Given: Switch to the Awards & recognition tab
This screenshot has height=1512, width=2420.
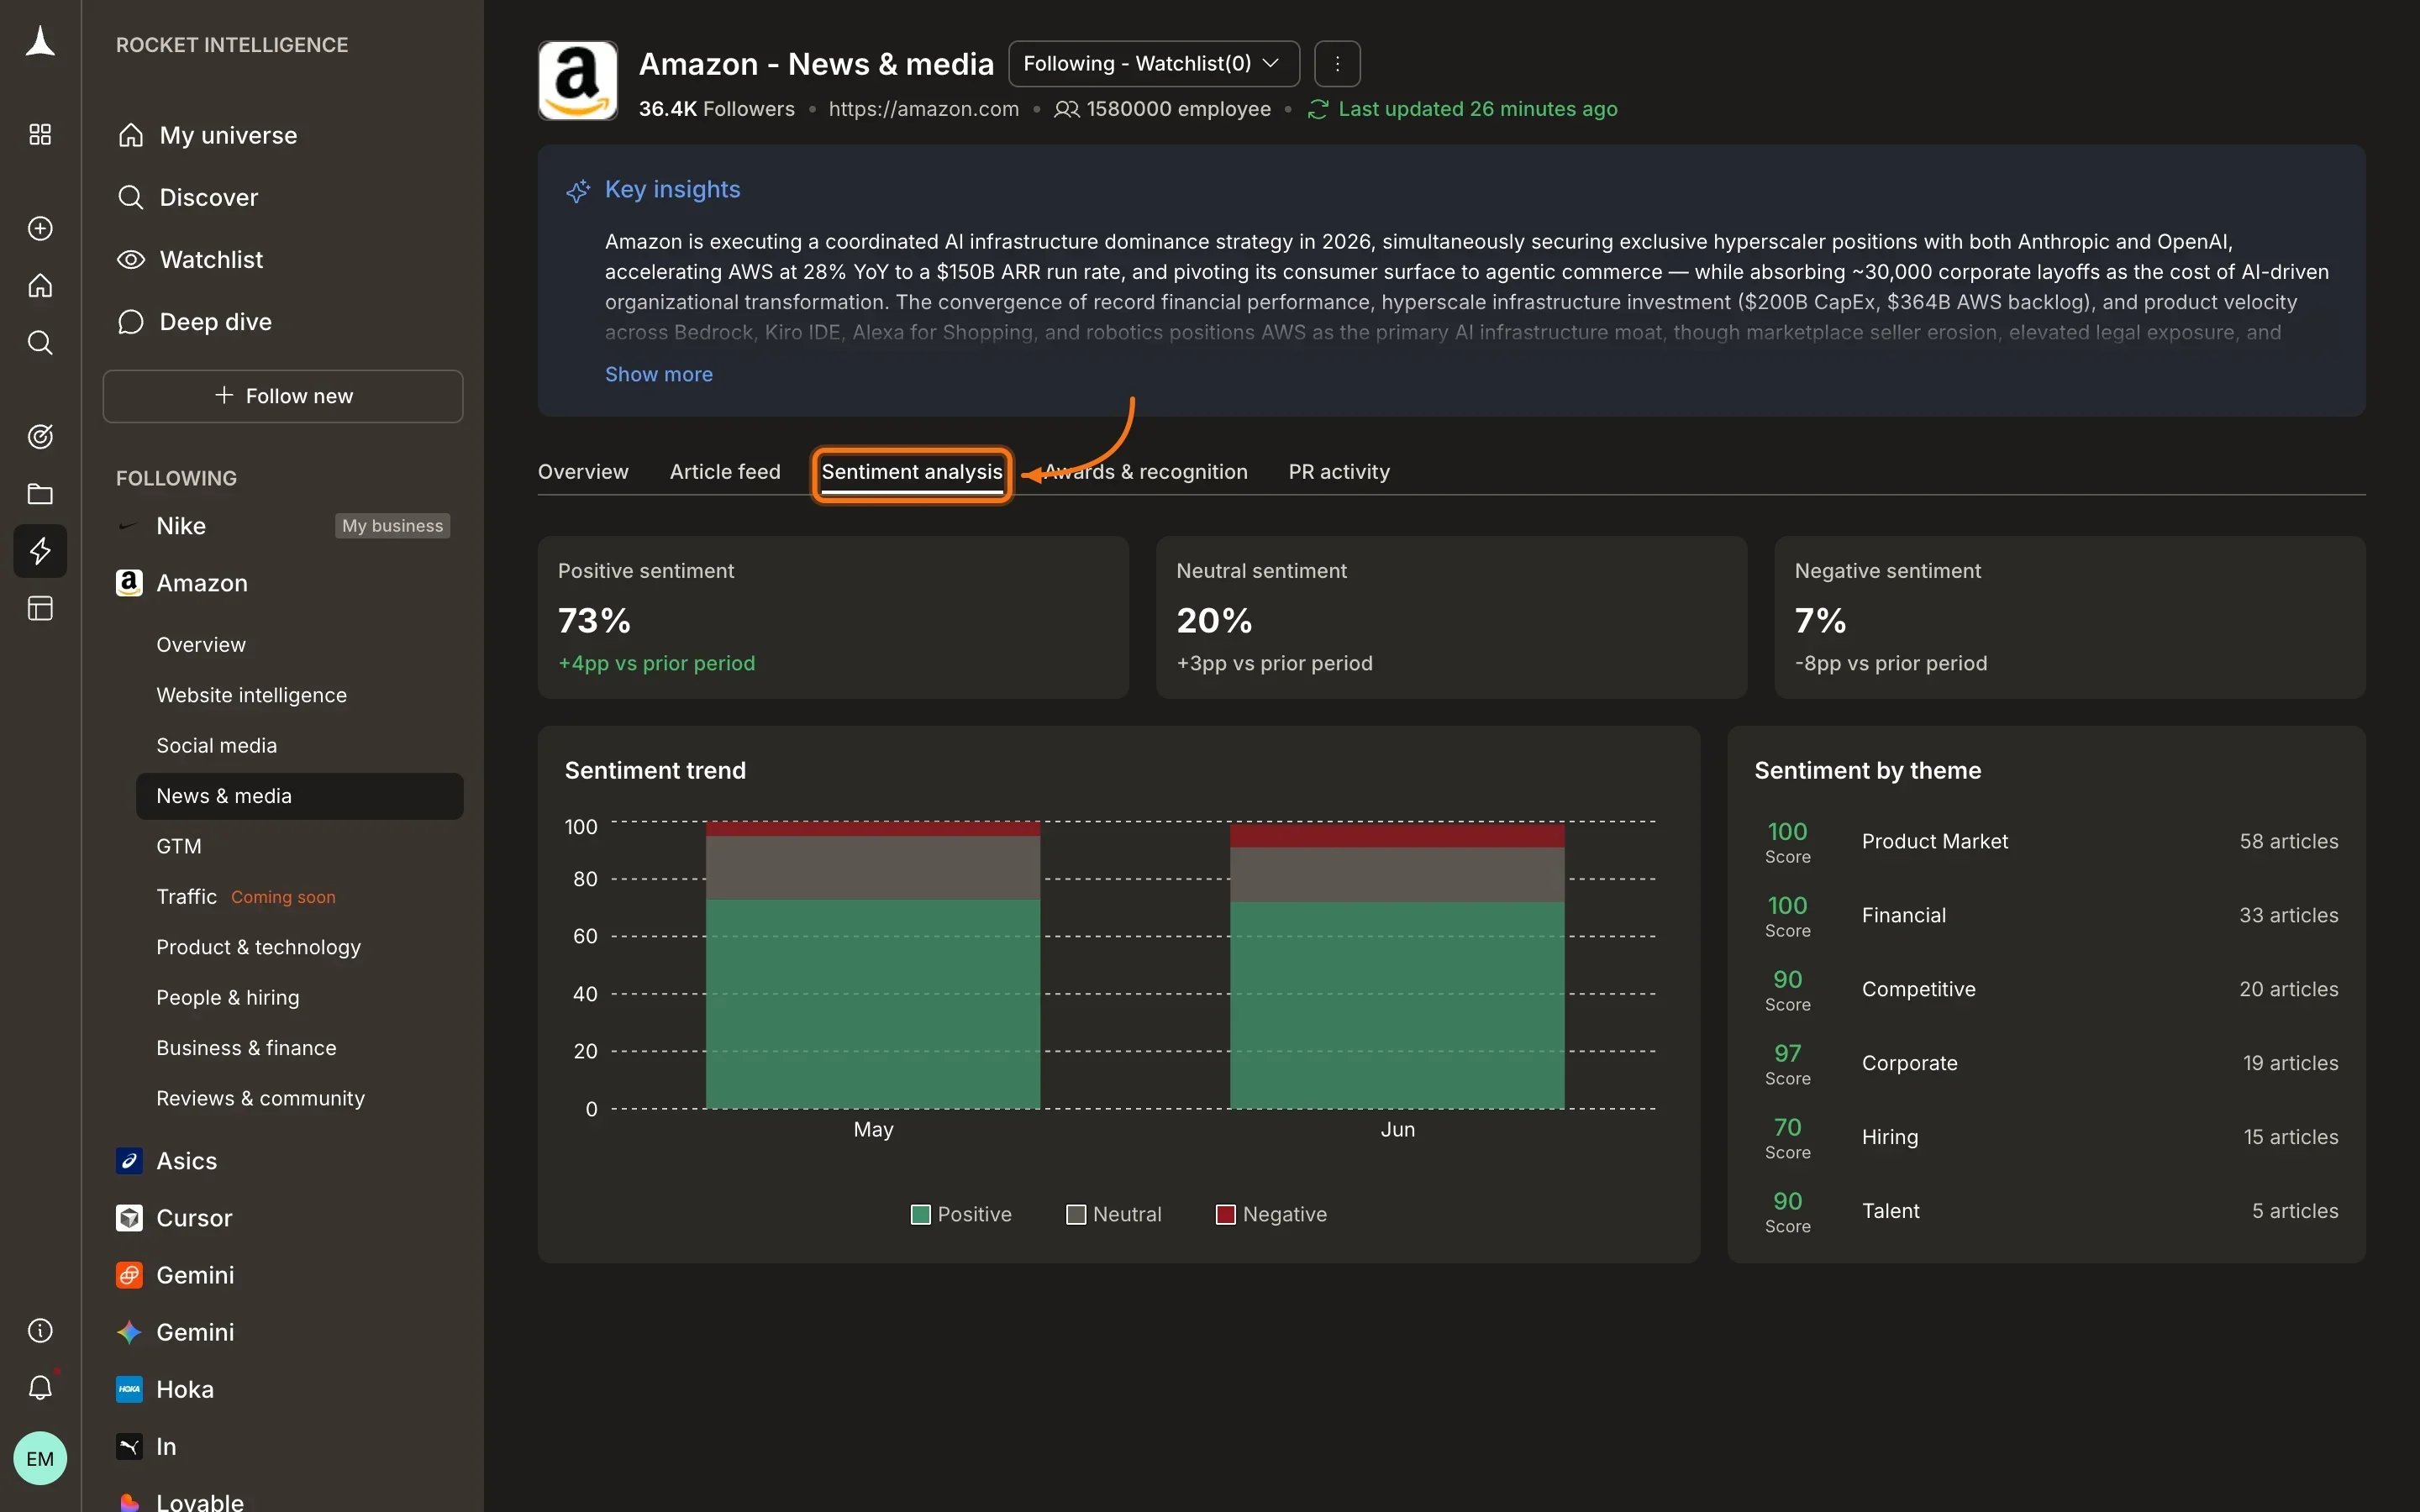Looking at the screenshot, I should point(1146,472).
